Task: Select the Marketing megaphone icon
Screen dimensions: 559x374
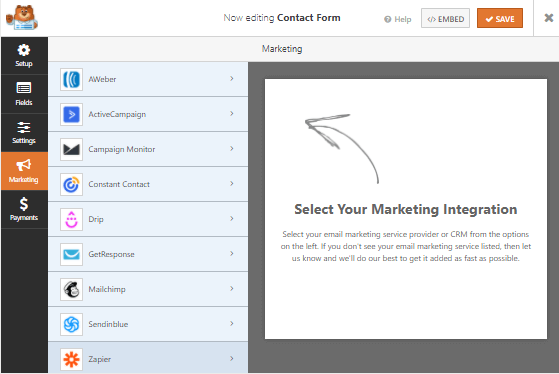Action: coord(24,165)
